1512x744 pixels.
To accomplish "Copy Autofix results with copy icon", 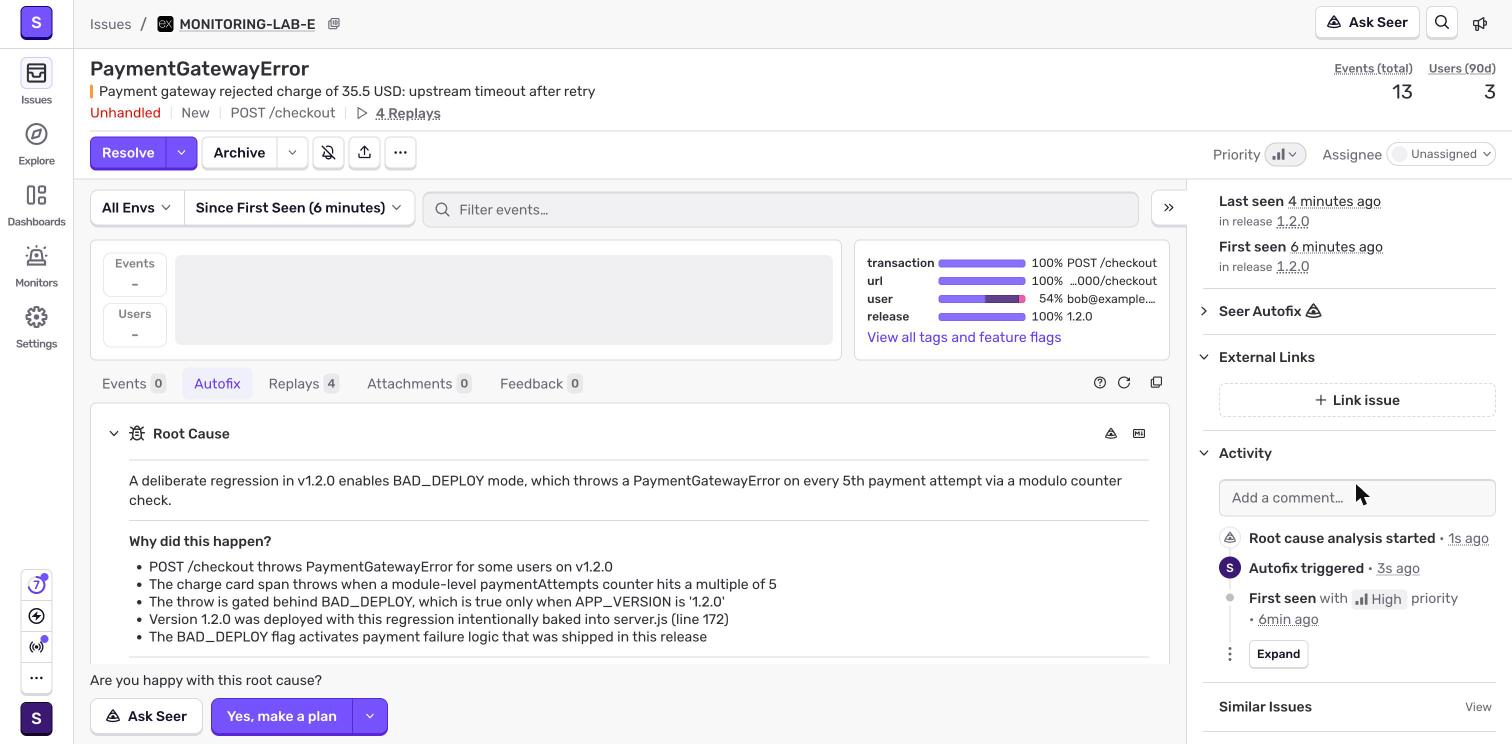I will tap(1156, 383).
